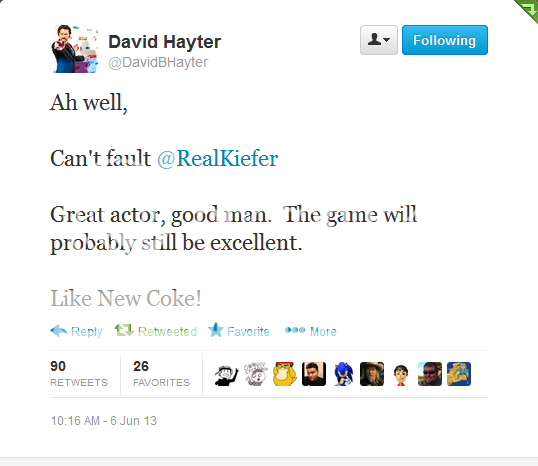This screenshot has height=466, width=538.
Task: Click the Favorite star icon
Action: 216,330
